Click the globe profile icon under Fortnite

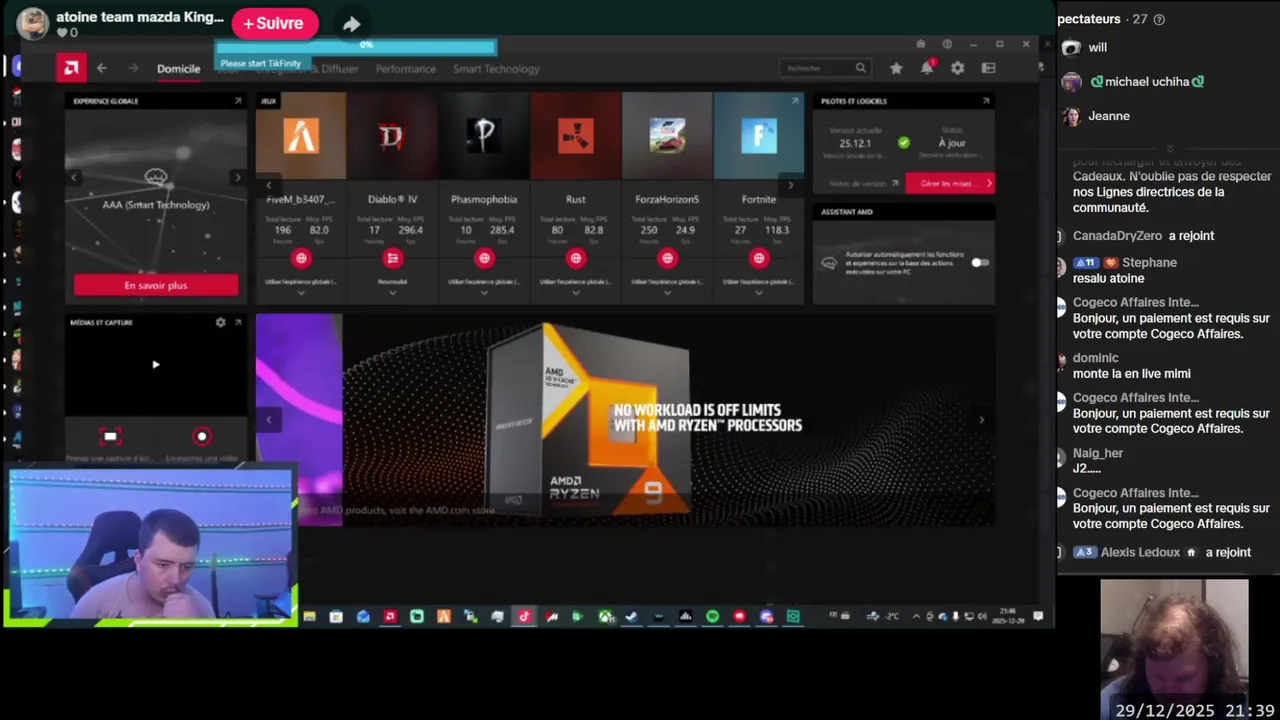759,258
